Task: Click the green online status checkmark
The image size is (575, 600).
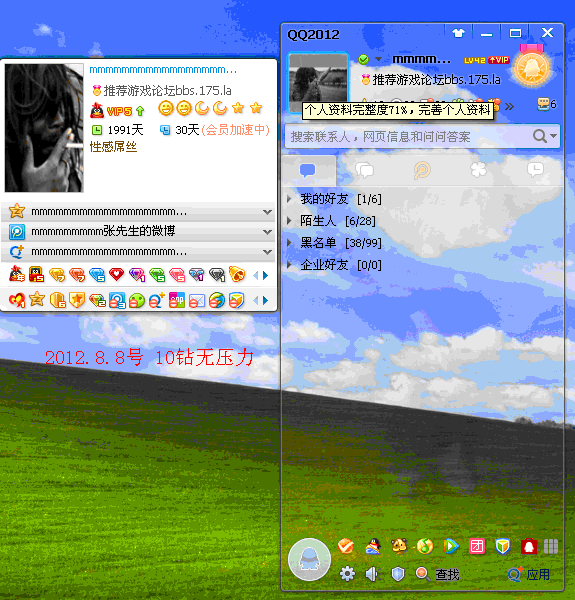Action: (363, 59)
